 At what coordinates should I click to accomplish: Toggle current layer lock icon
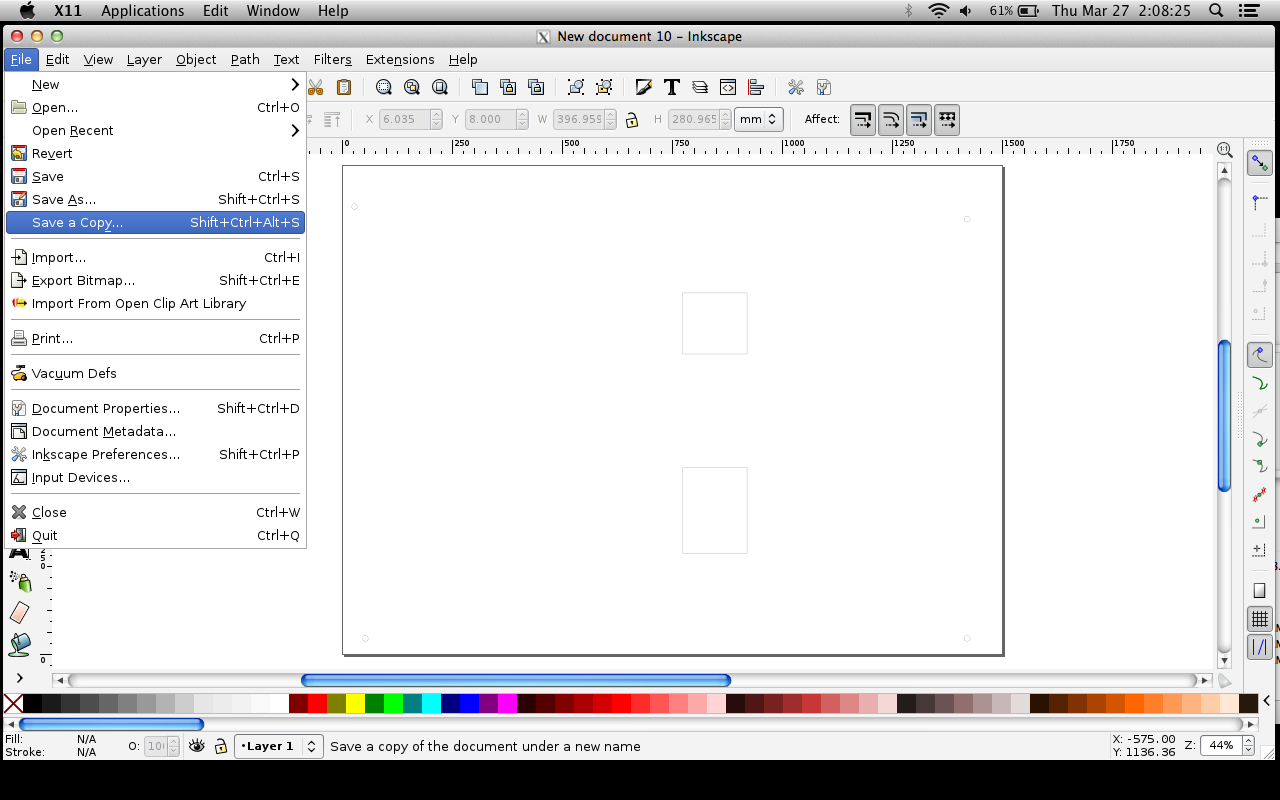pyautogui.click(x=221, y=746)
